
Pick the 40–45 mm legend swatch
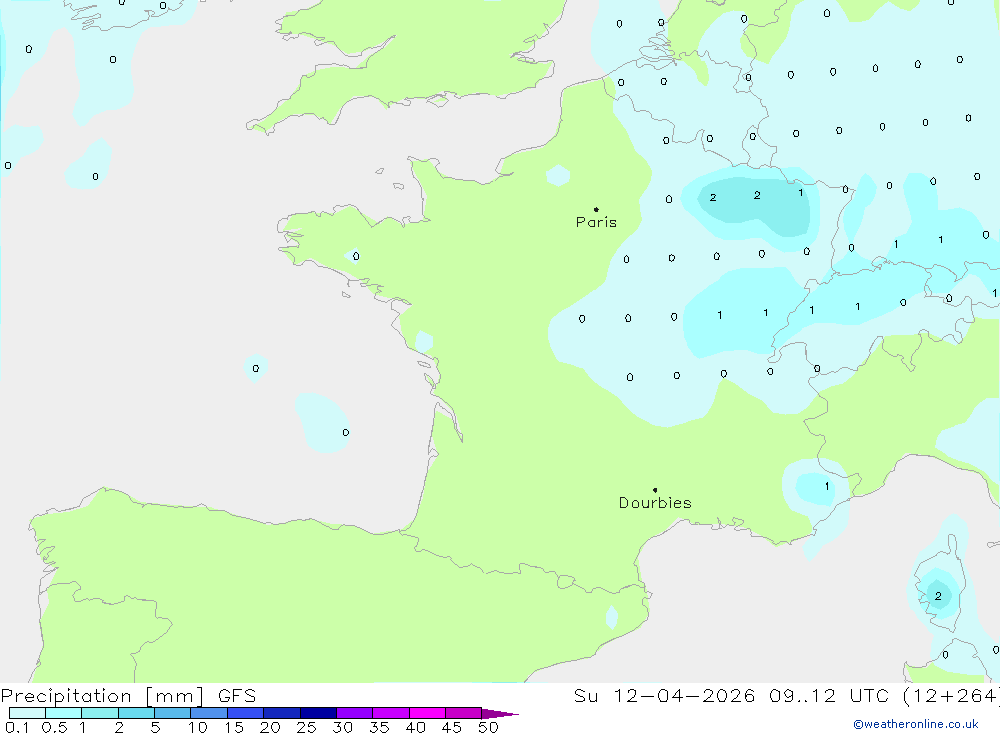point(427,713)
